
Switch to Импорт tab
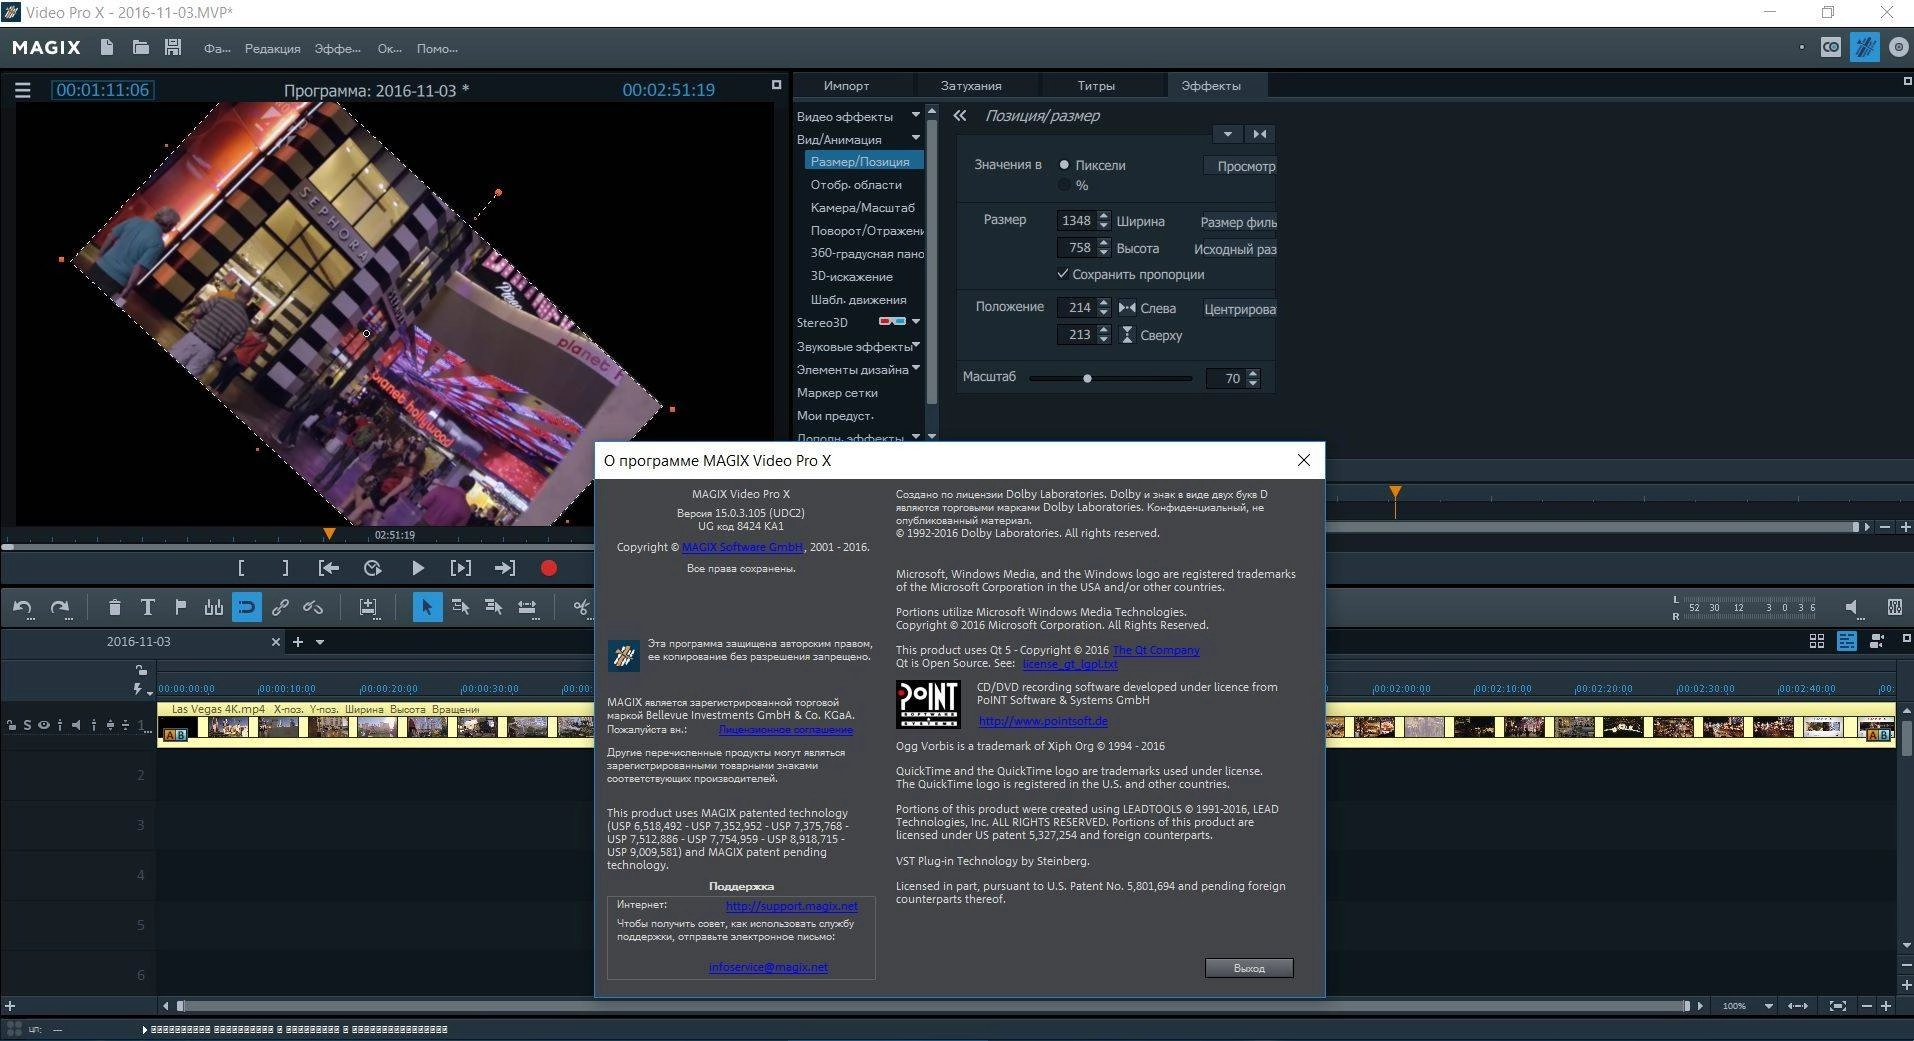[x=846, y=85]
